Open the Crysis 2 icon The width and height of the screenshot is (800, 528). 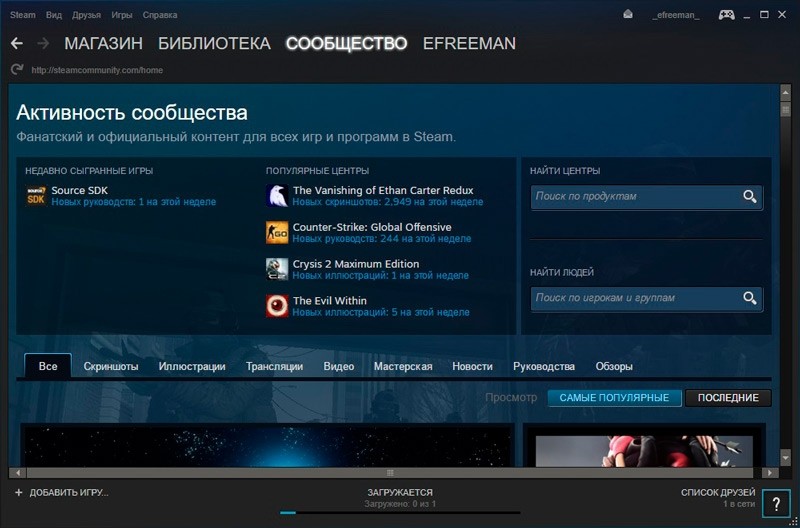tap(277, 269)
